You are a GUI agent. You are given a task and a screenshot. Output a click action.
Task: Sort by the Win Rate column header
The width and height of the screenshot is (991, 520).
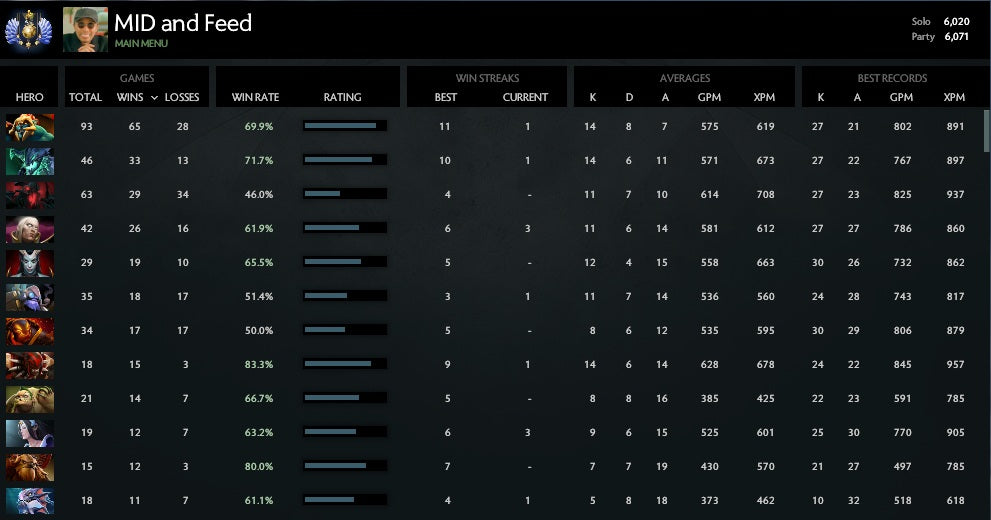[255, 98]
